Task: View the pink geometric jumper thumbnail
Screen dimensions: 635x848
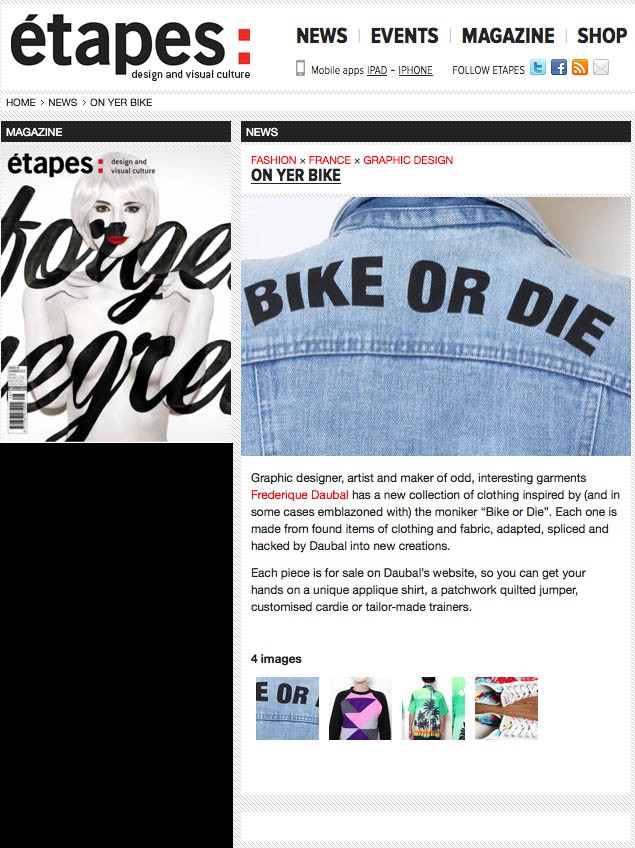Action: tap(360, 708)
